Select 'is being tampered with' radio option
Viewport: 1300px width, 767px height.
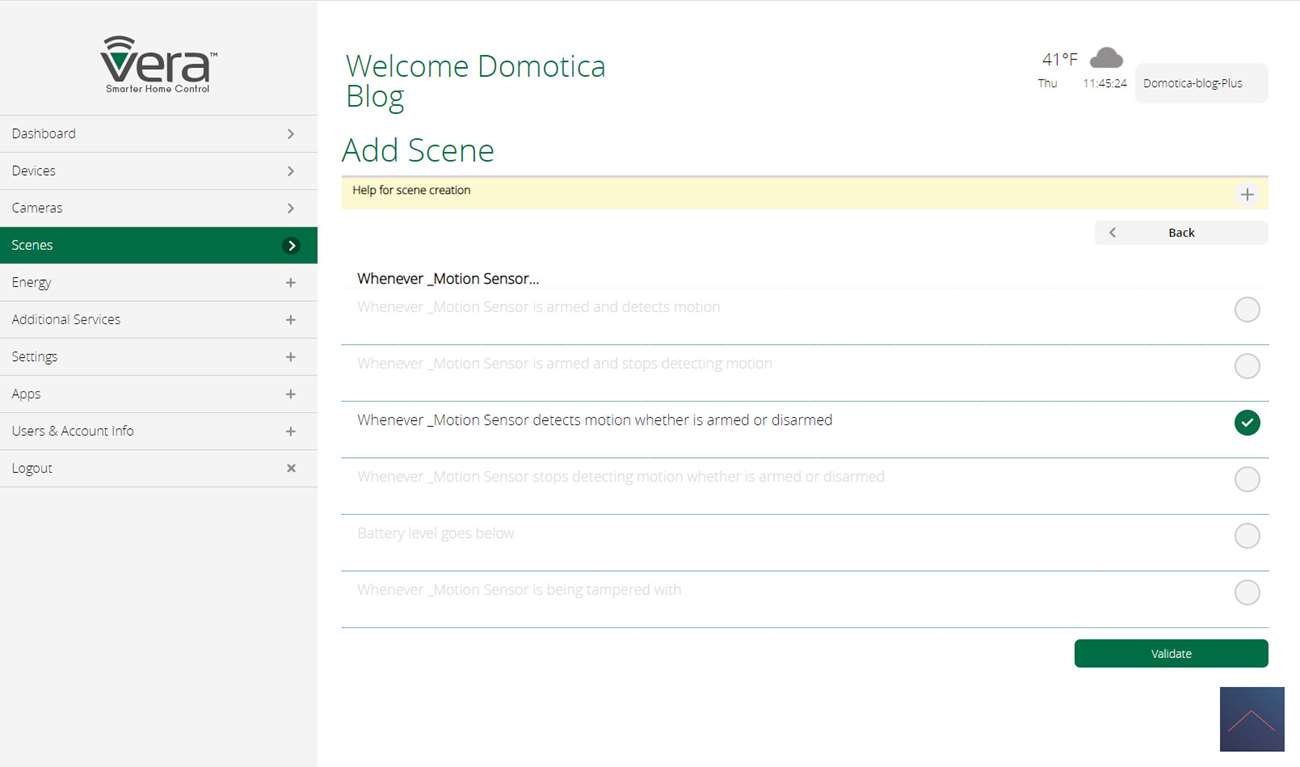click(x=1246, y=593)
